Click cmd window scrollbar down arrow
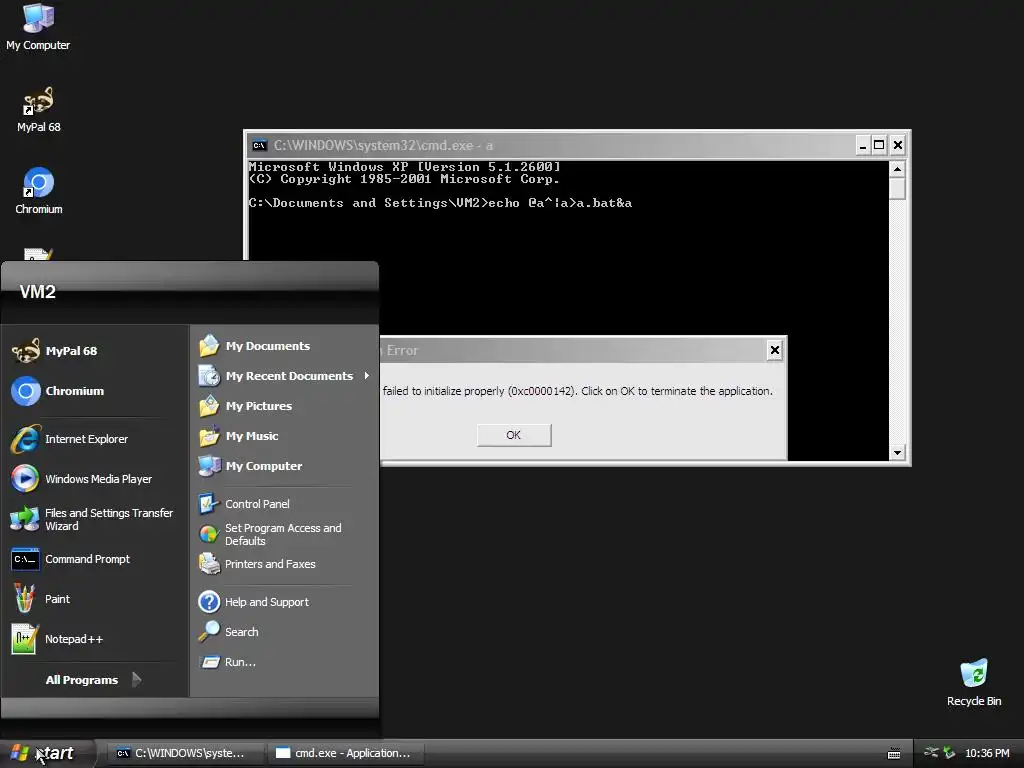 (897, 453)
